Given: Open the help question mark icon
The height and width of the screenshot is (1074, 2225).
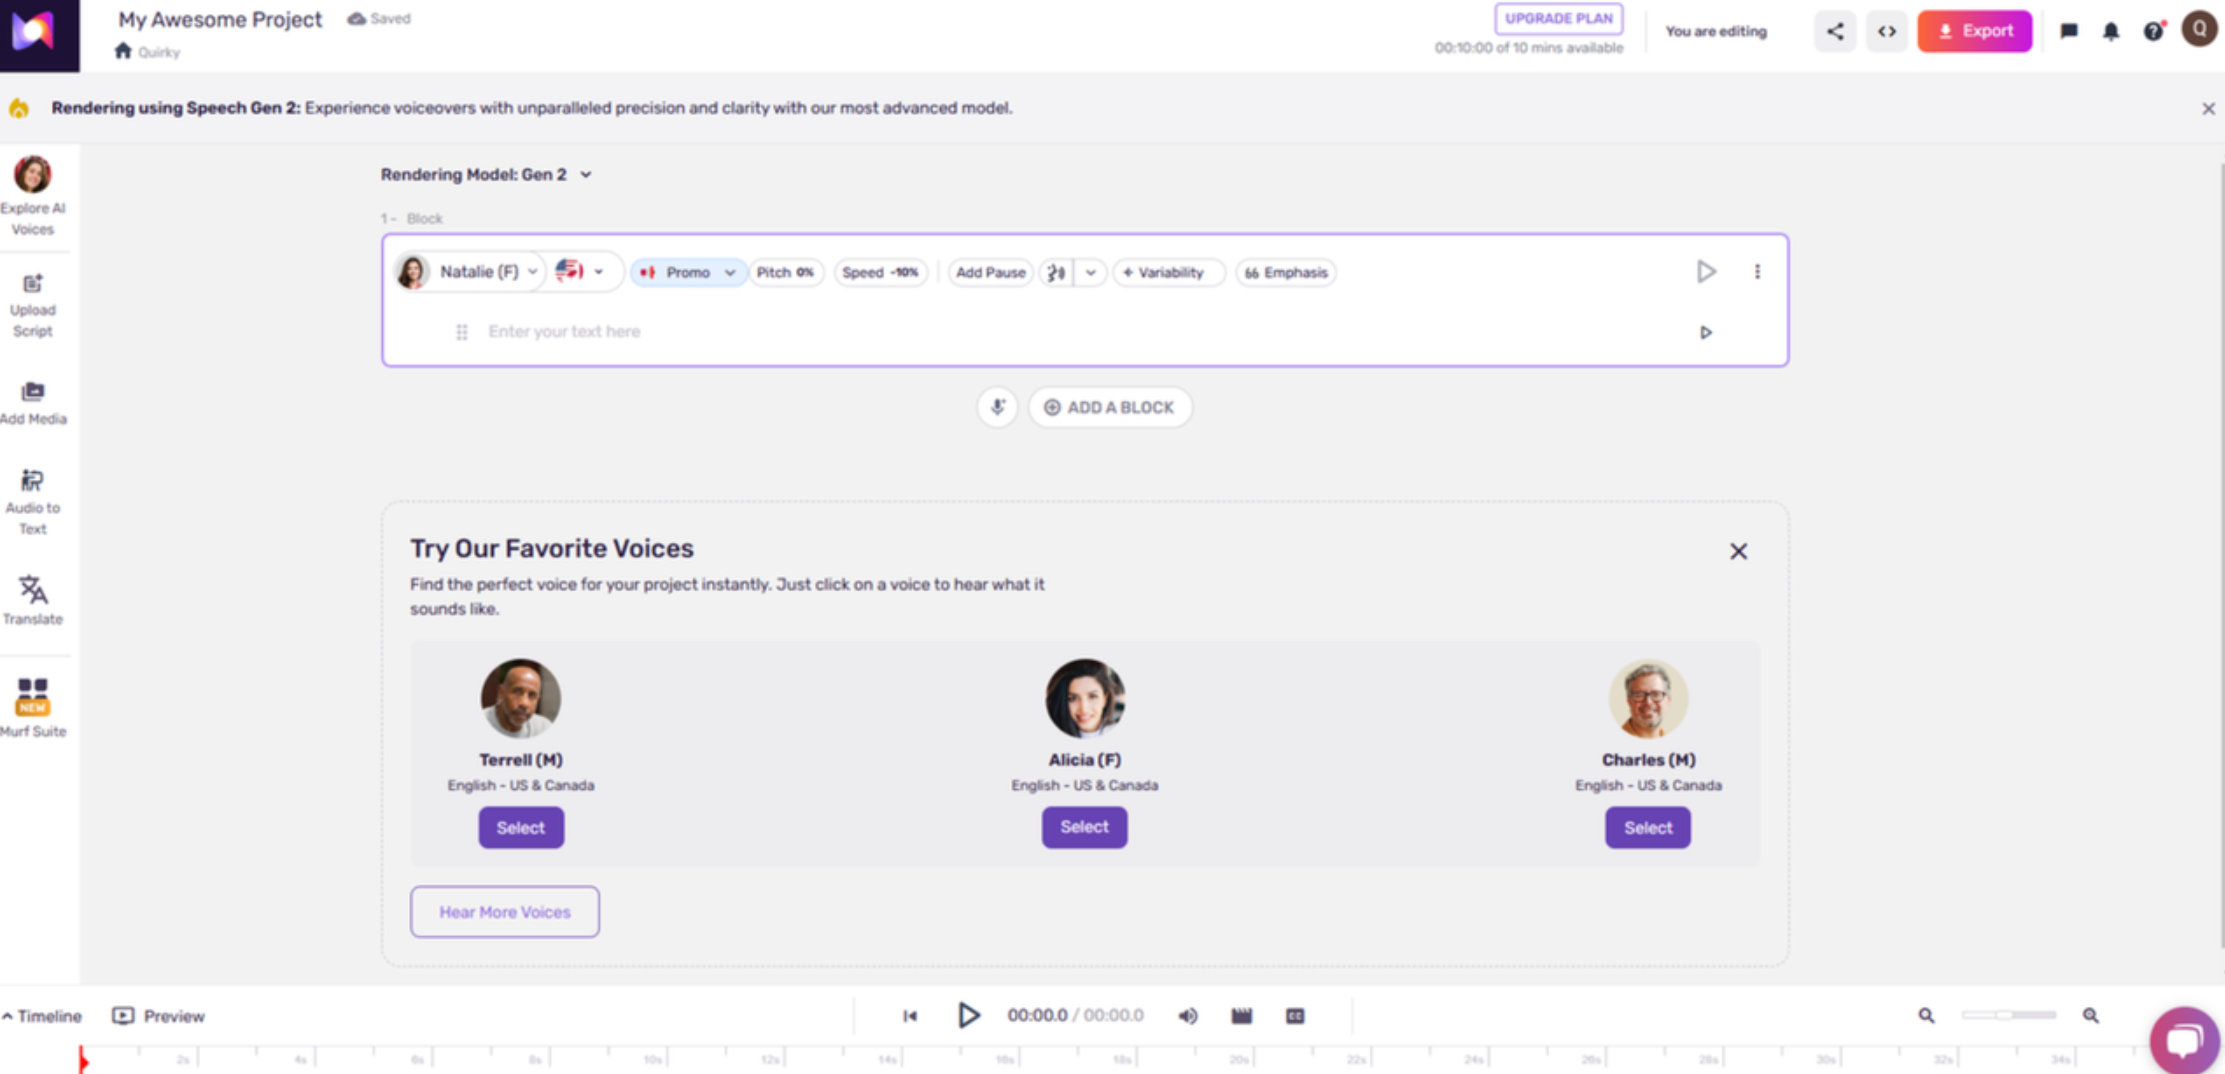Looking at the screenshot, I should click(2153, 31).
